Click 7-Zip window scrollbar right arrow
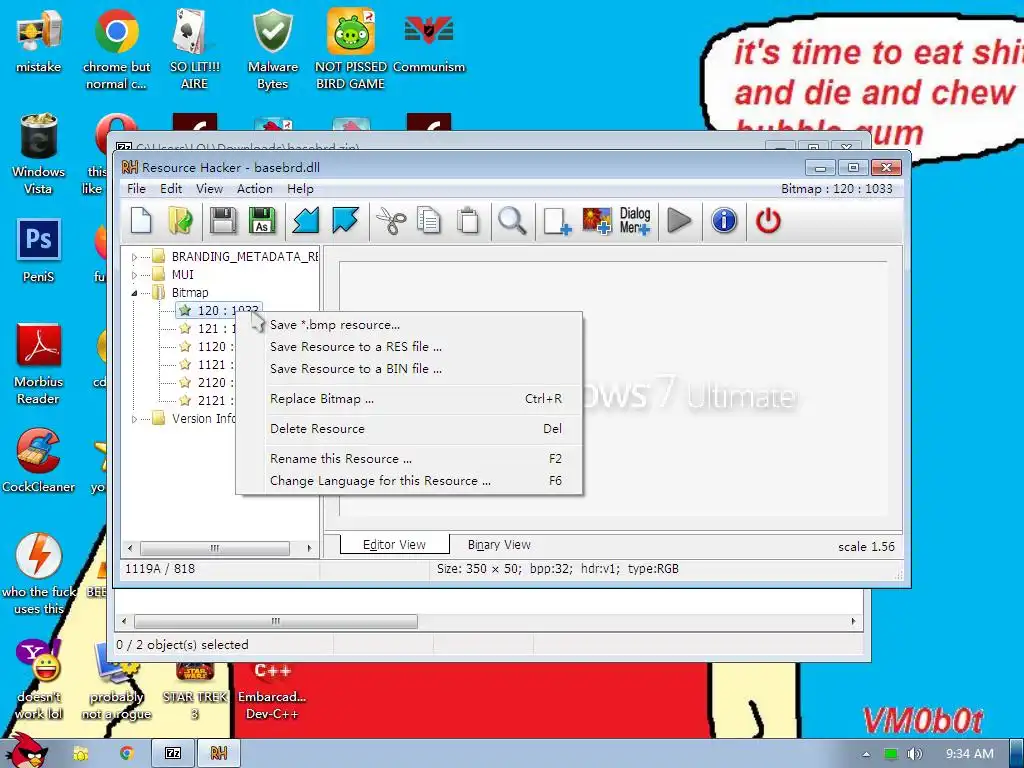This screenshot has width=1024, height=768. pyautogui.click(x=854, y=621)
